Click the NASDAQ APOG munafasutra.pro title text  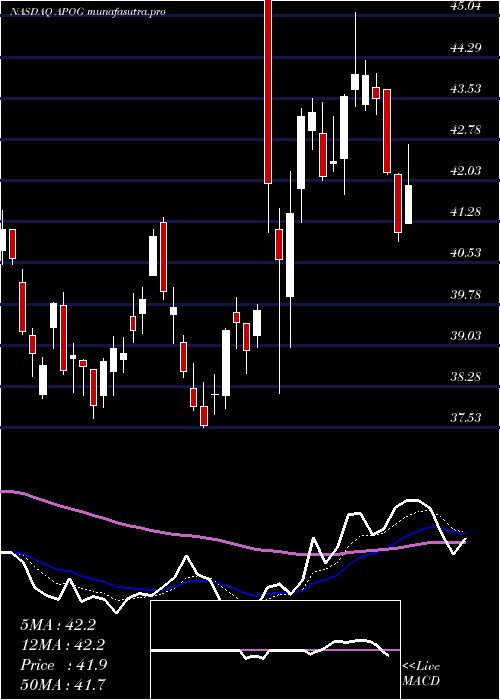coord(87,12)
